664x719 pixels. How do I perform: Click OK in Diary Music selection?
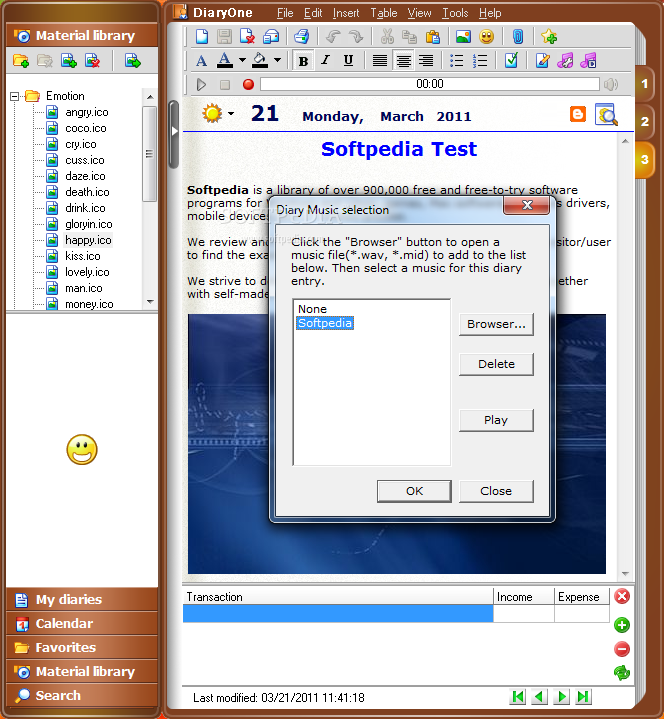pos(414,491)
